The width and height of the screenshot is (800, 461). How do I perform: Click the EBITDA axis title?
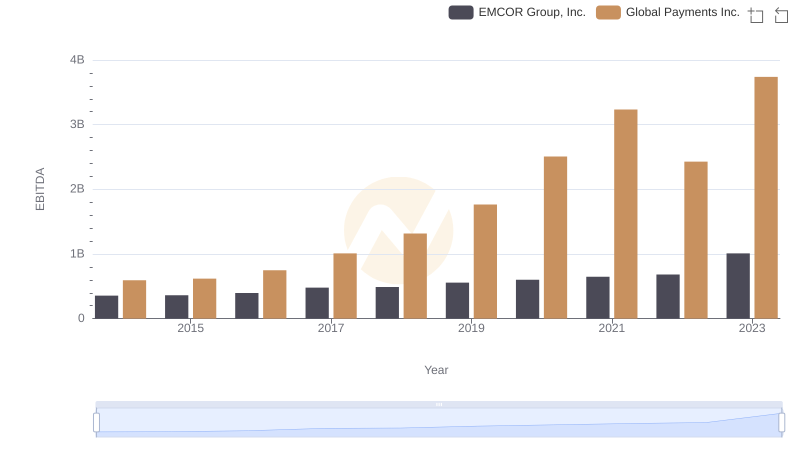coord(40,189)
